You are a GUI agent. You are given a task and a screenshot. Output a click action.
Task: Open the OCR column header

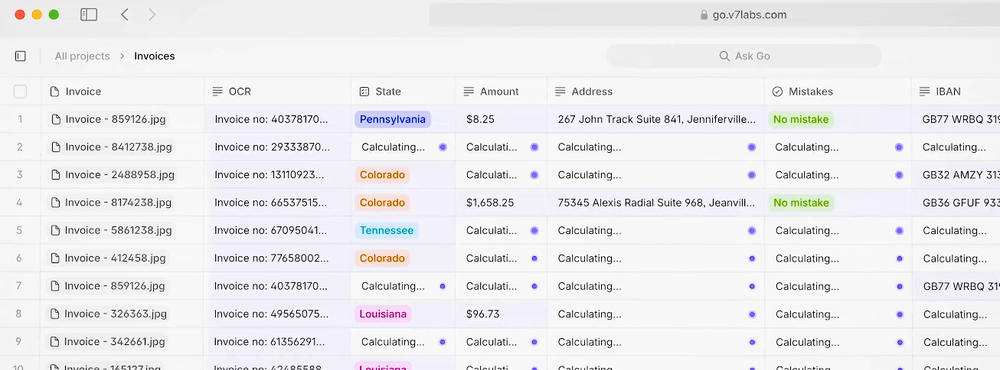(277, 92)
